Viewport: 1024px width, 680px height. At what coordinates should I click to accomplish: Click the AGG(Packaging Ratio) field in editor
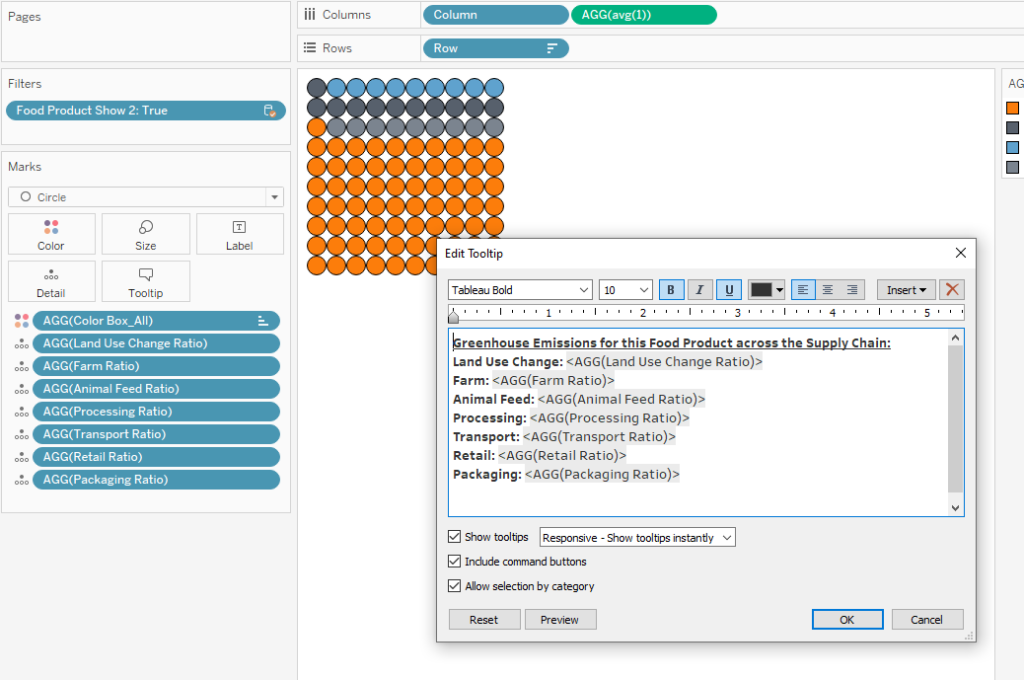(602, 474)
